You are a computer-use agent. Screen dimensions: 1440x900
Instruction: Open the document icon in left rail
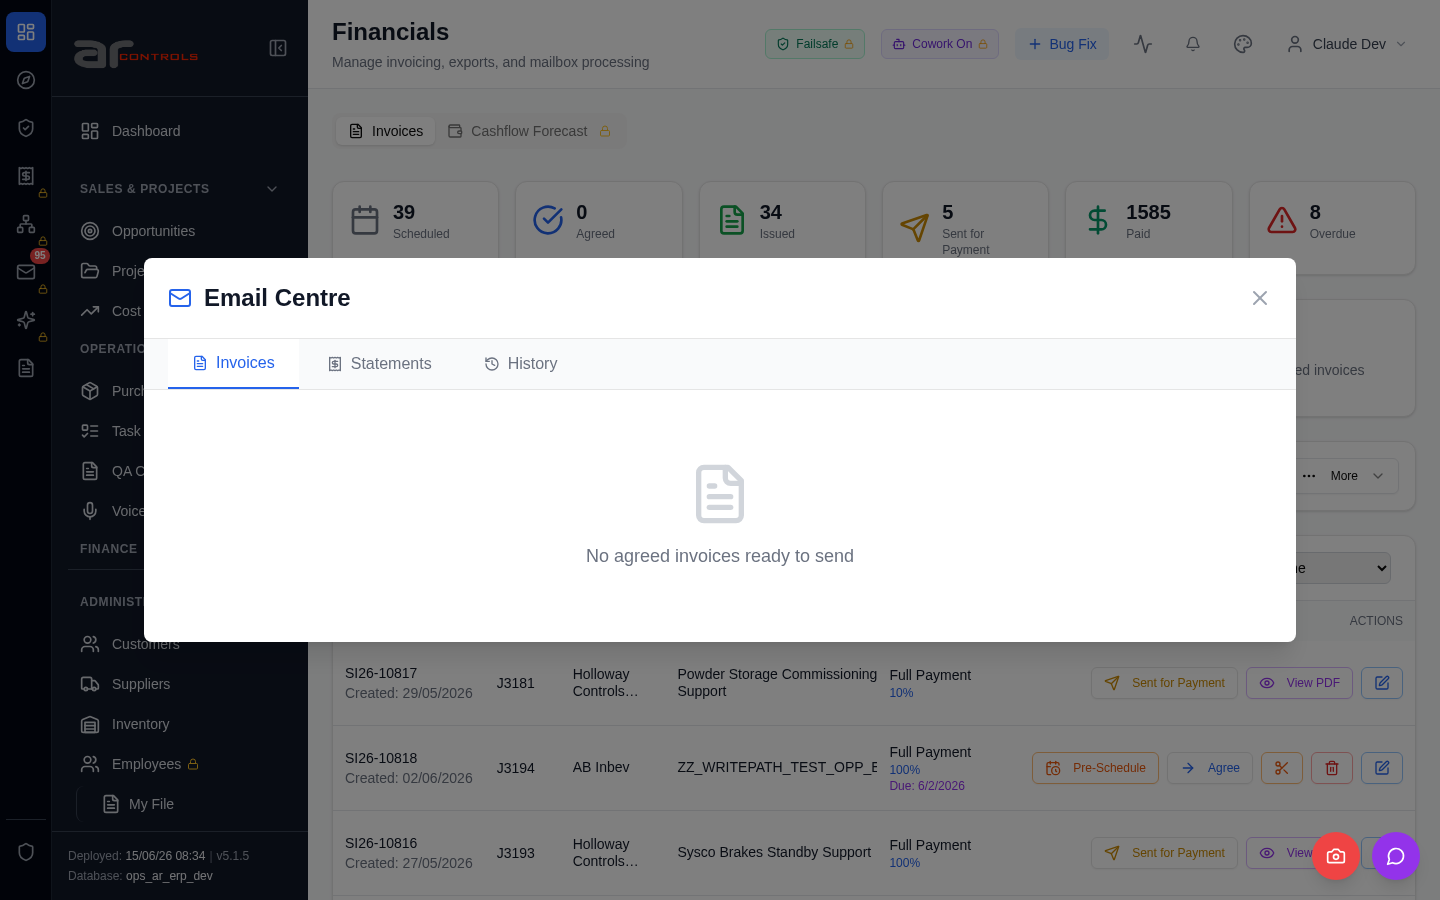click(x=26, y=368)
